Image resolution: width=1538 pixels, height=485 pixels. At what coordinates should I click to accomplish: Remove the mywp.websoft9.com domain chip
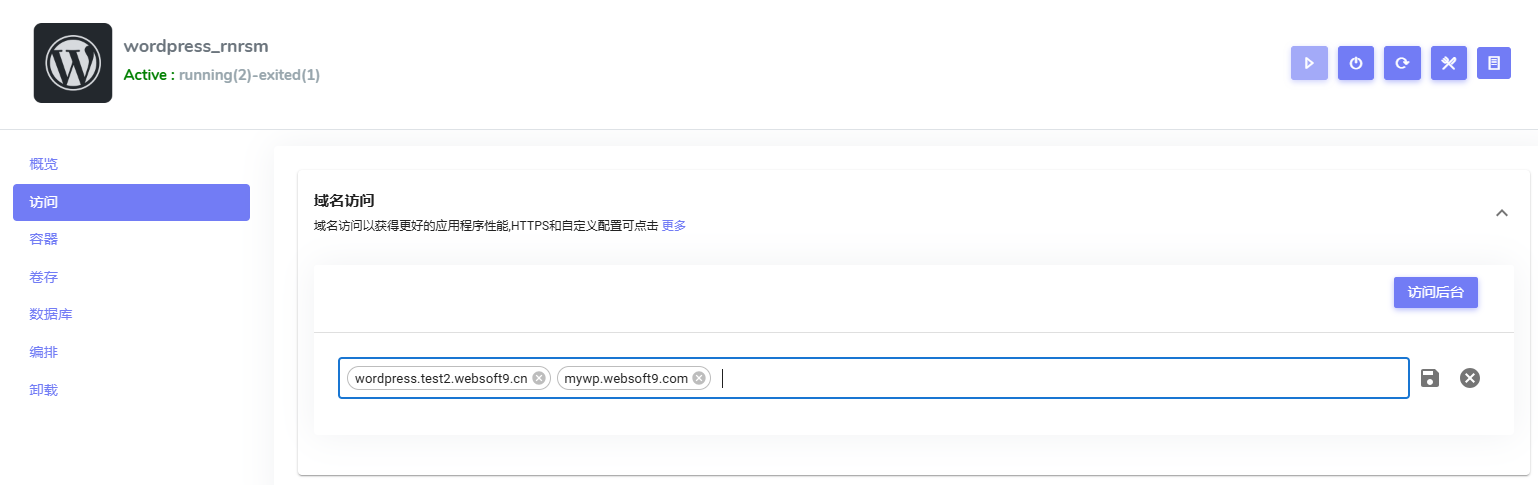[x=699, y=378]
